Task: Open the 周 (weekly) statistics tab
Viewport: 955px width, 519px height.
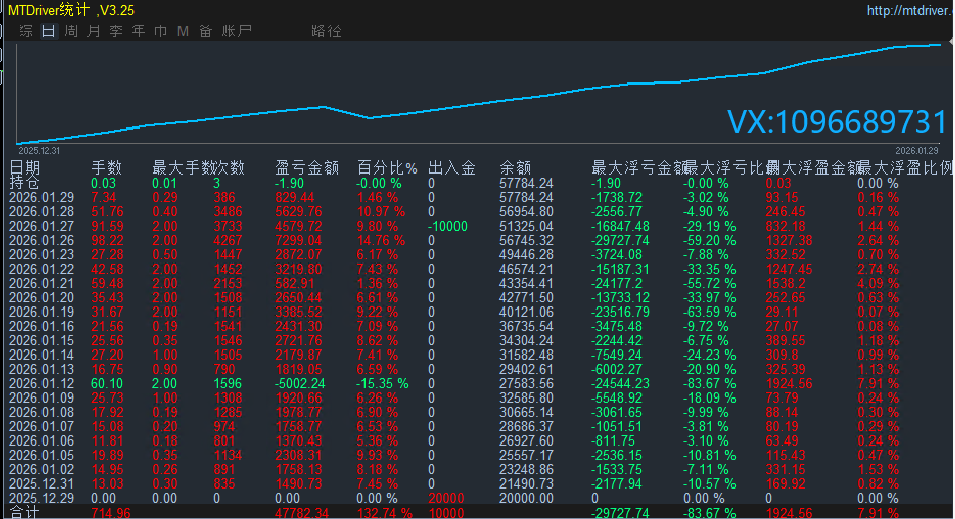Action: [71, 31]
